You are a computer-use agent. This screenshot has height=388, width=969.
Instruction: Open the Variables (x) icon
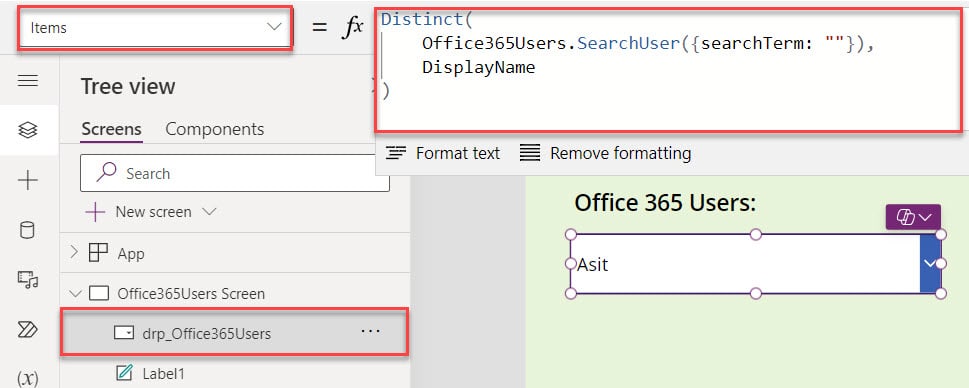(x=28, y=378)
